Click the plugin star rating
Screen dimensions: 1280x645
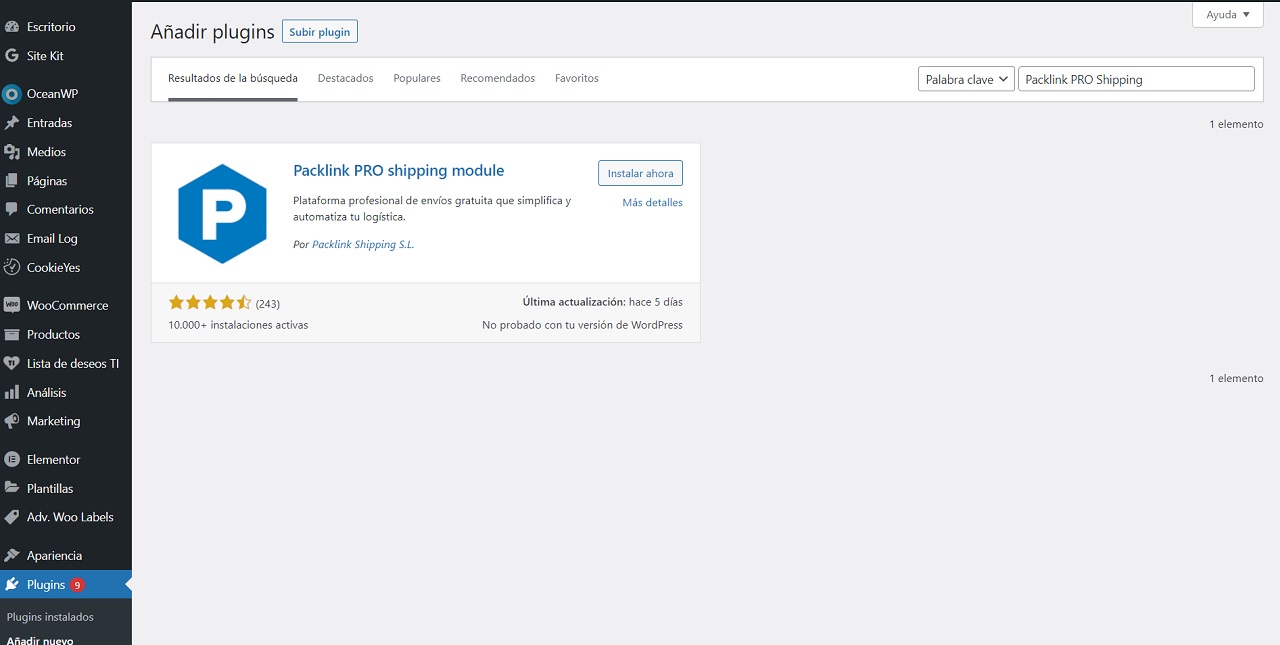coord(210,302)
